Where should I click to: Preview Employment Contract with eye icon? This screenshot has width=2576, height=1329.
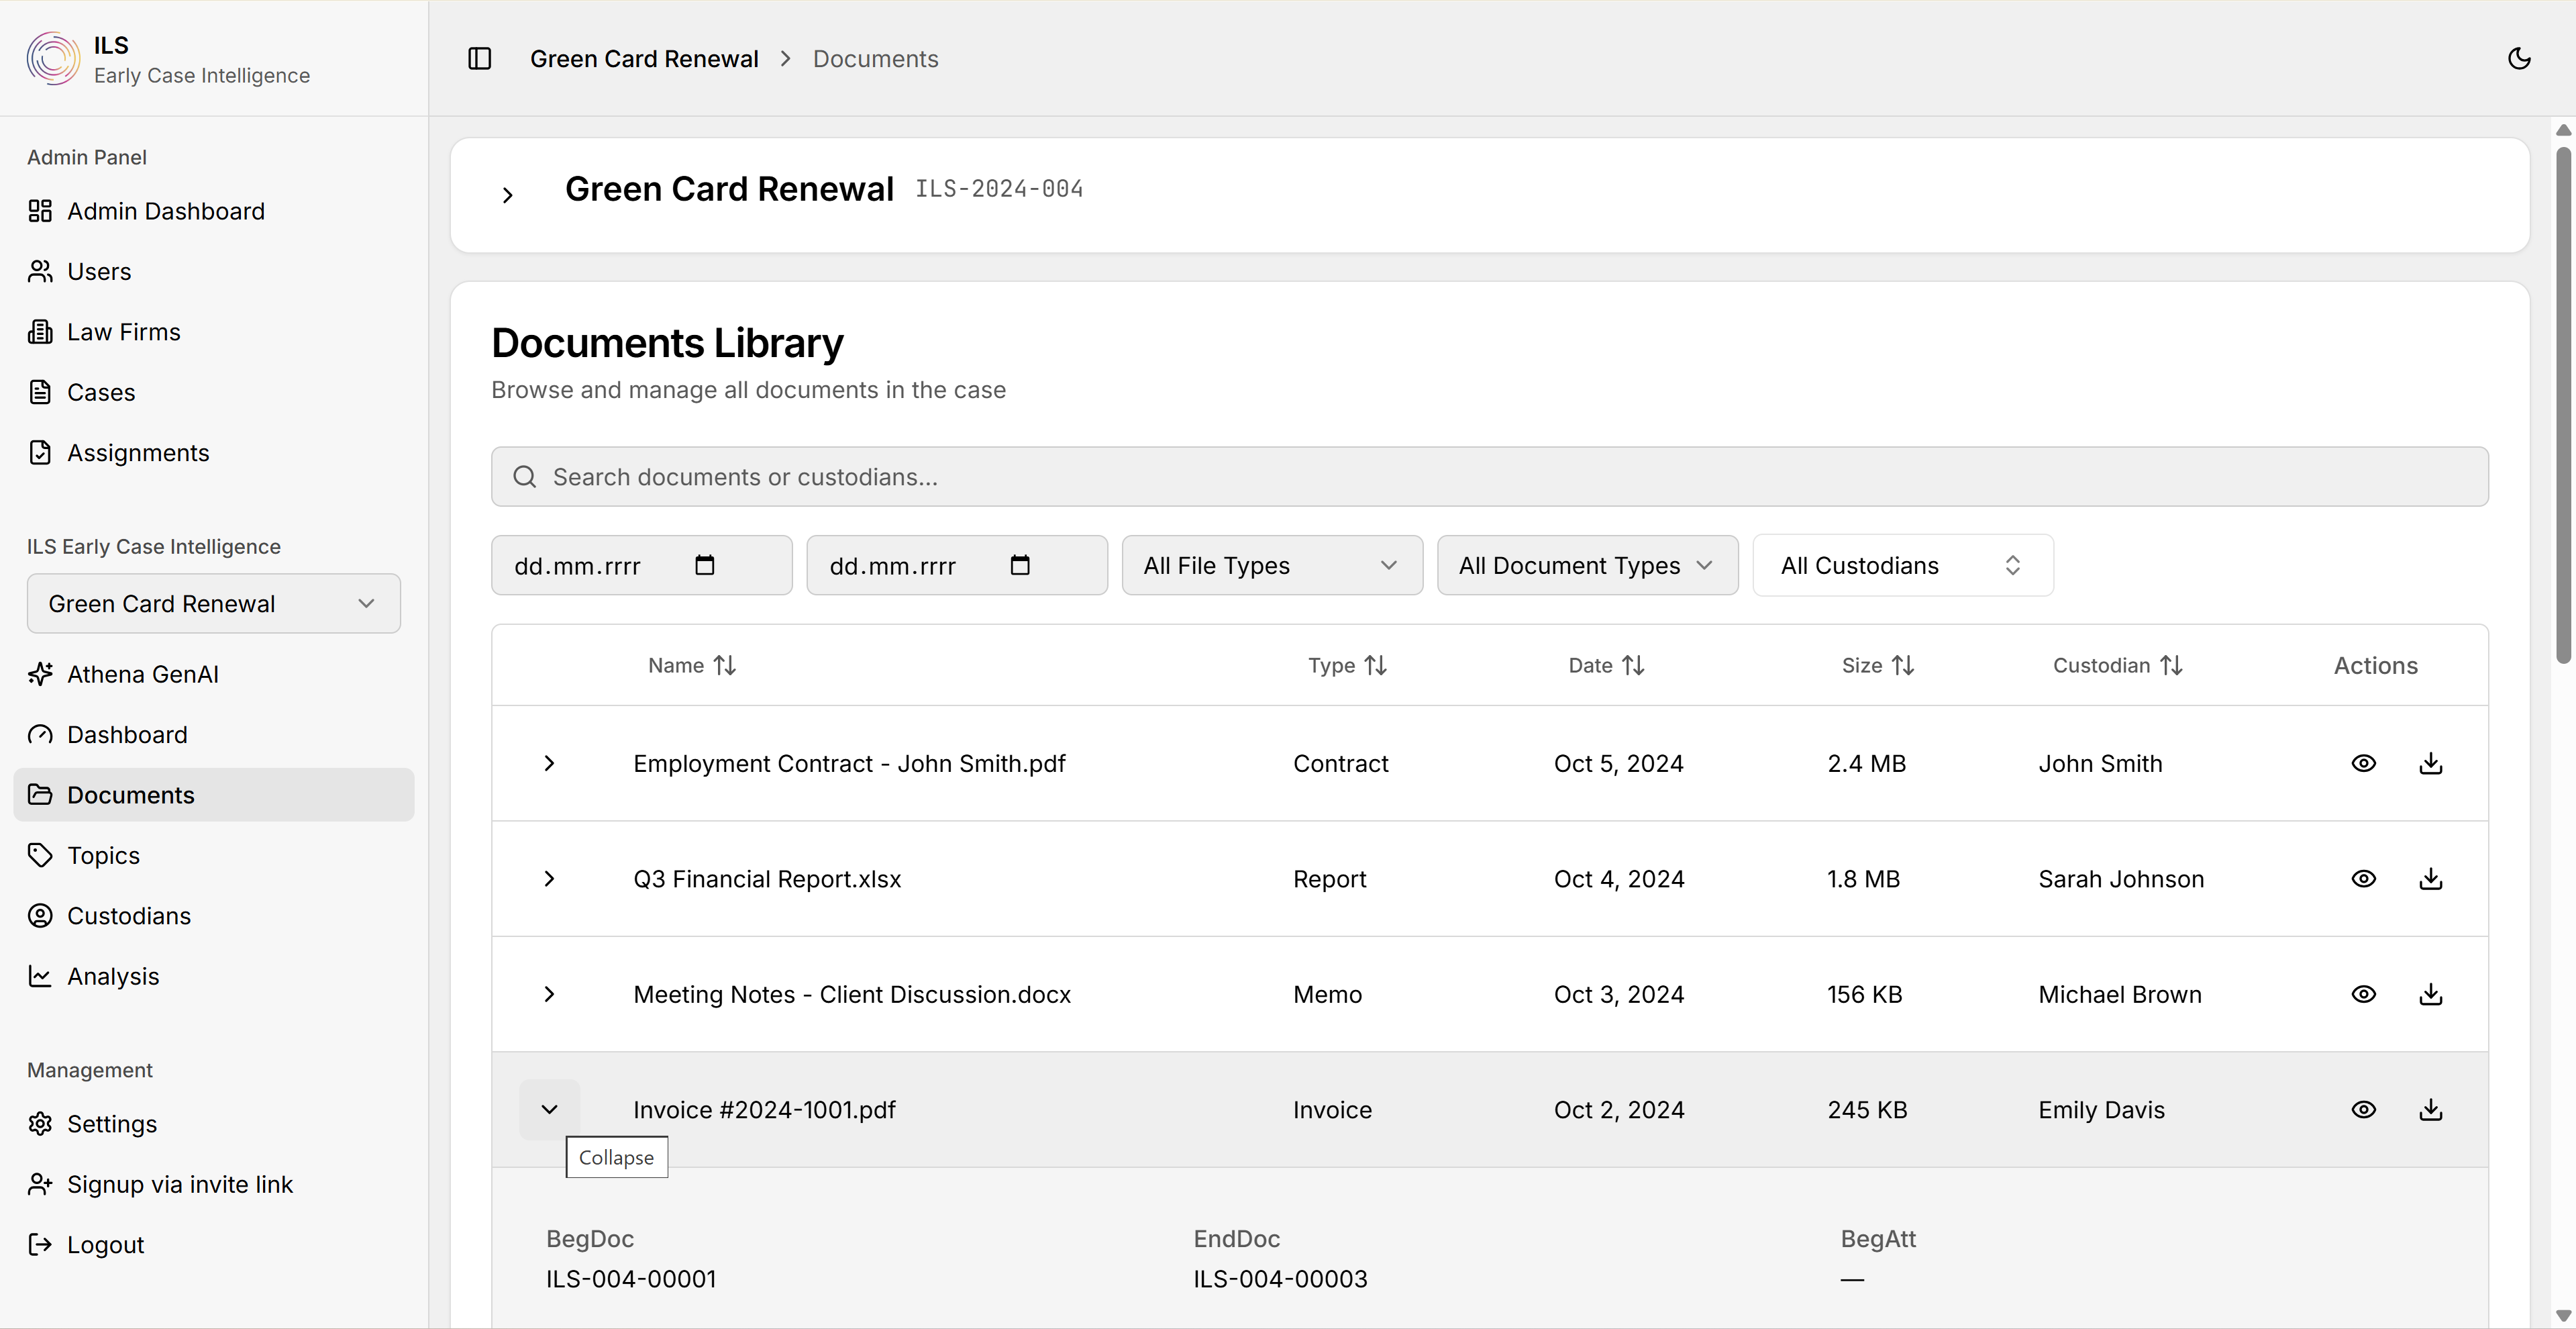2363,763
